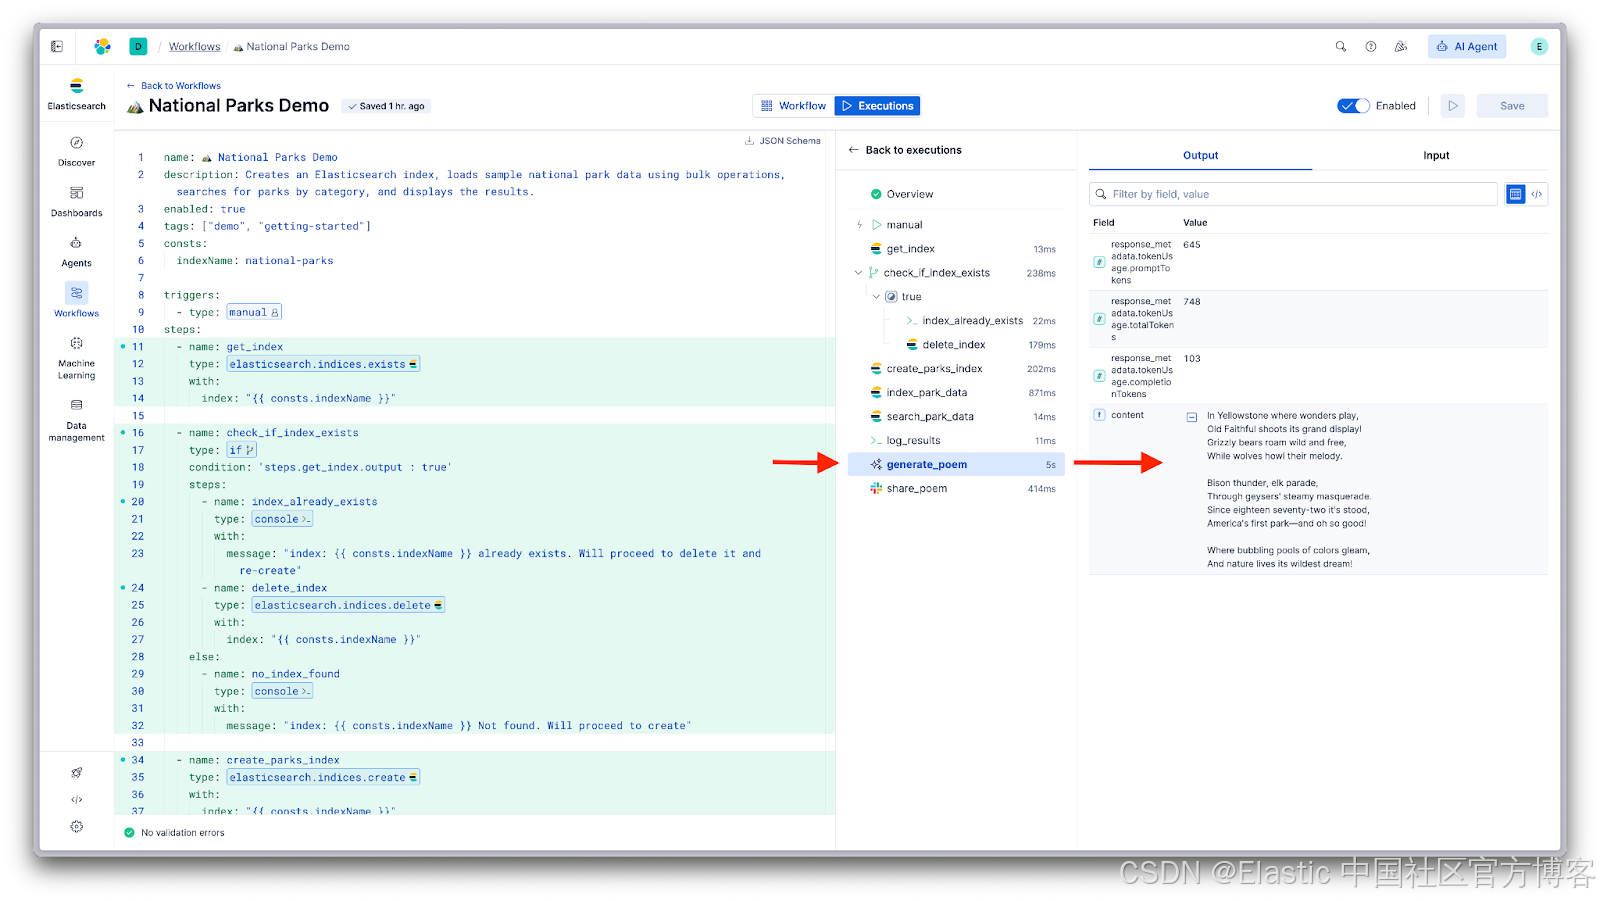Viewport: 1600px width, 901px height.
Task: Open Workflows breadcrumb link
Action: pyautogui.click(x=194, y=47)
